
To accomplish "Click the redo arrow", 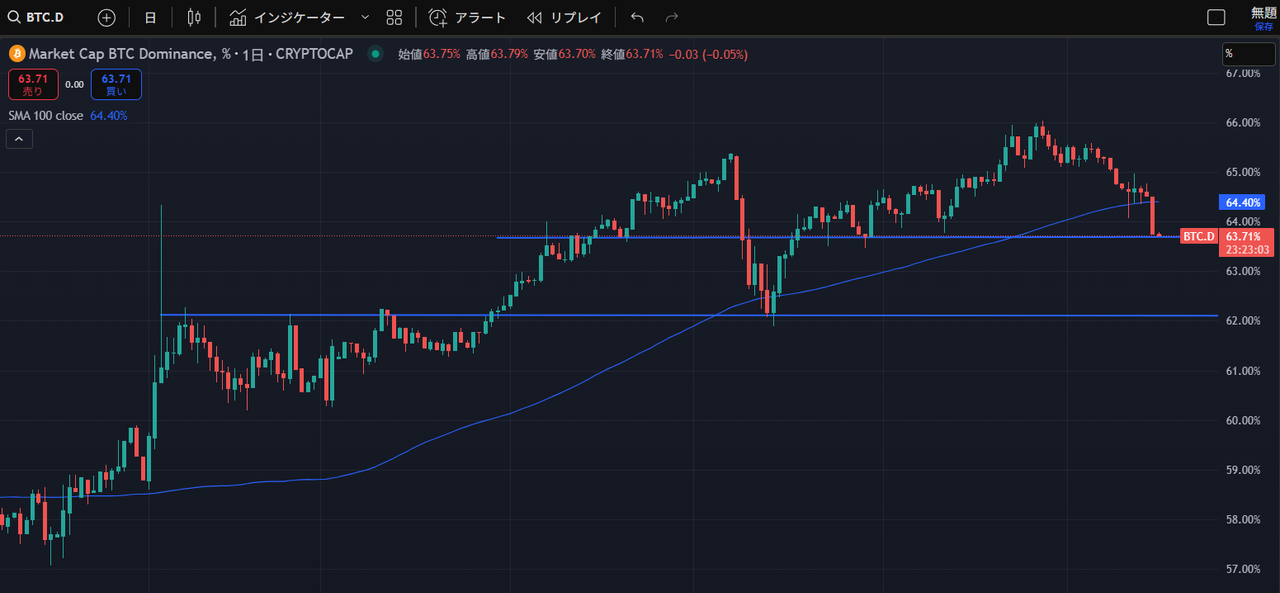I will [x=672, y=17].
